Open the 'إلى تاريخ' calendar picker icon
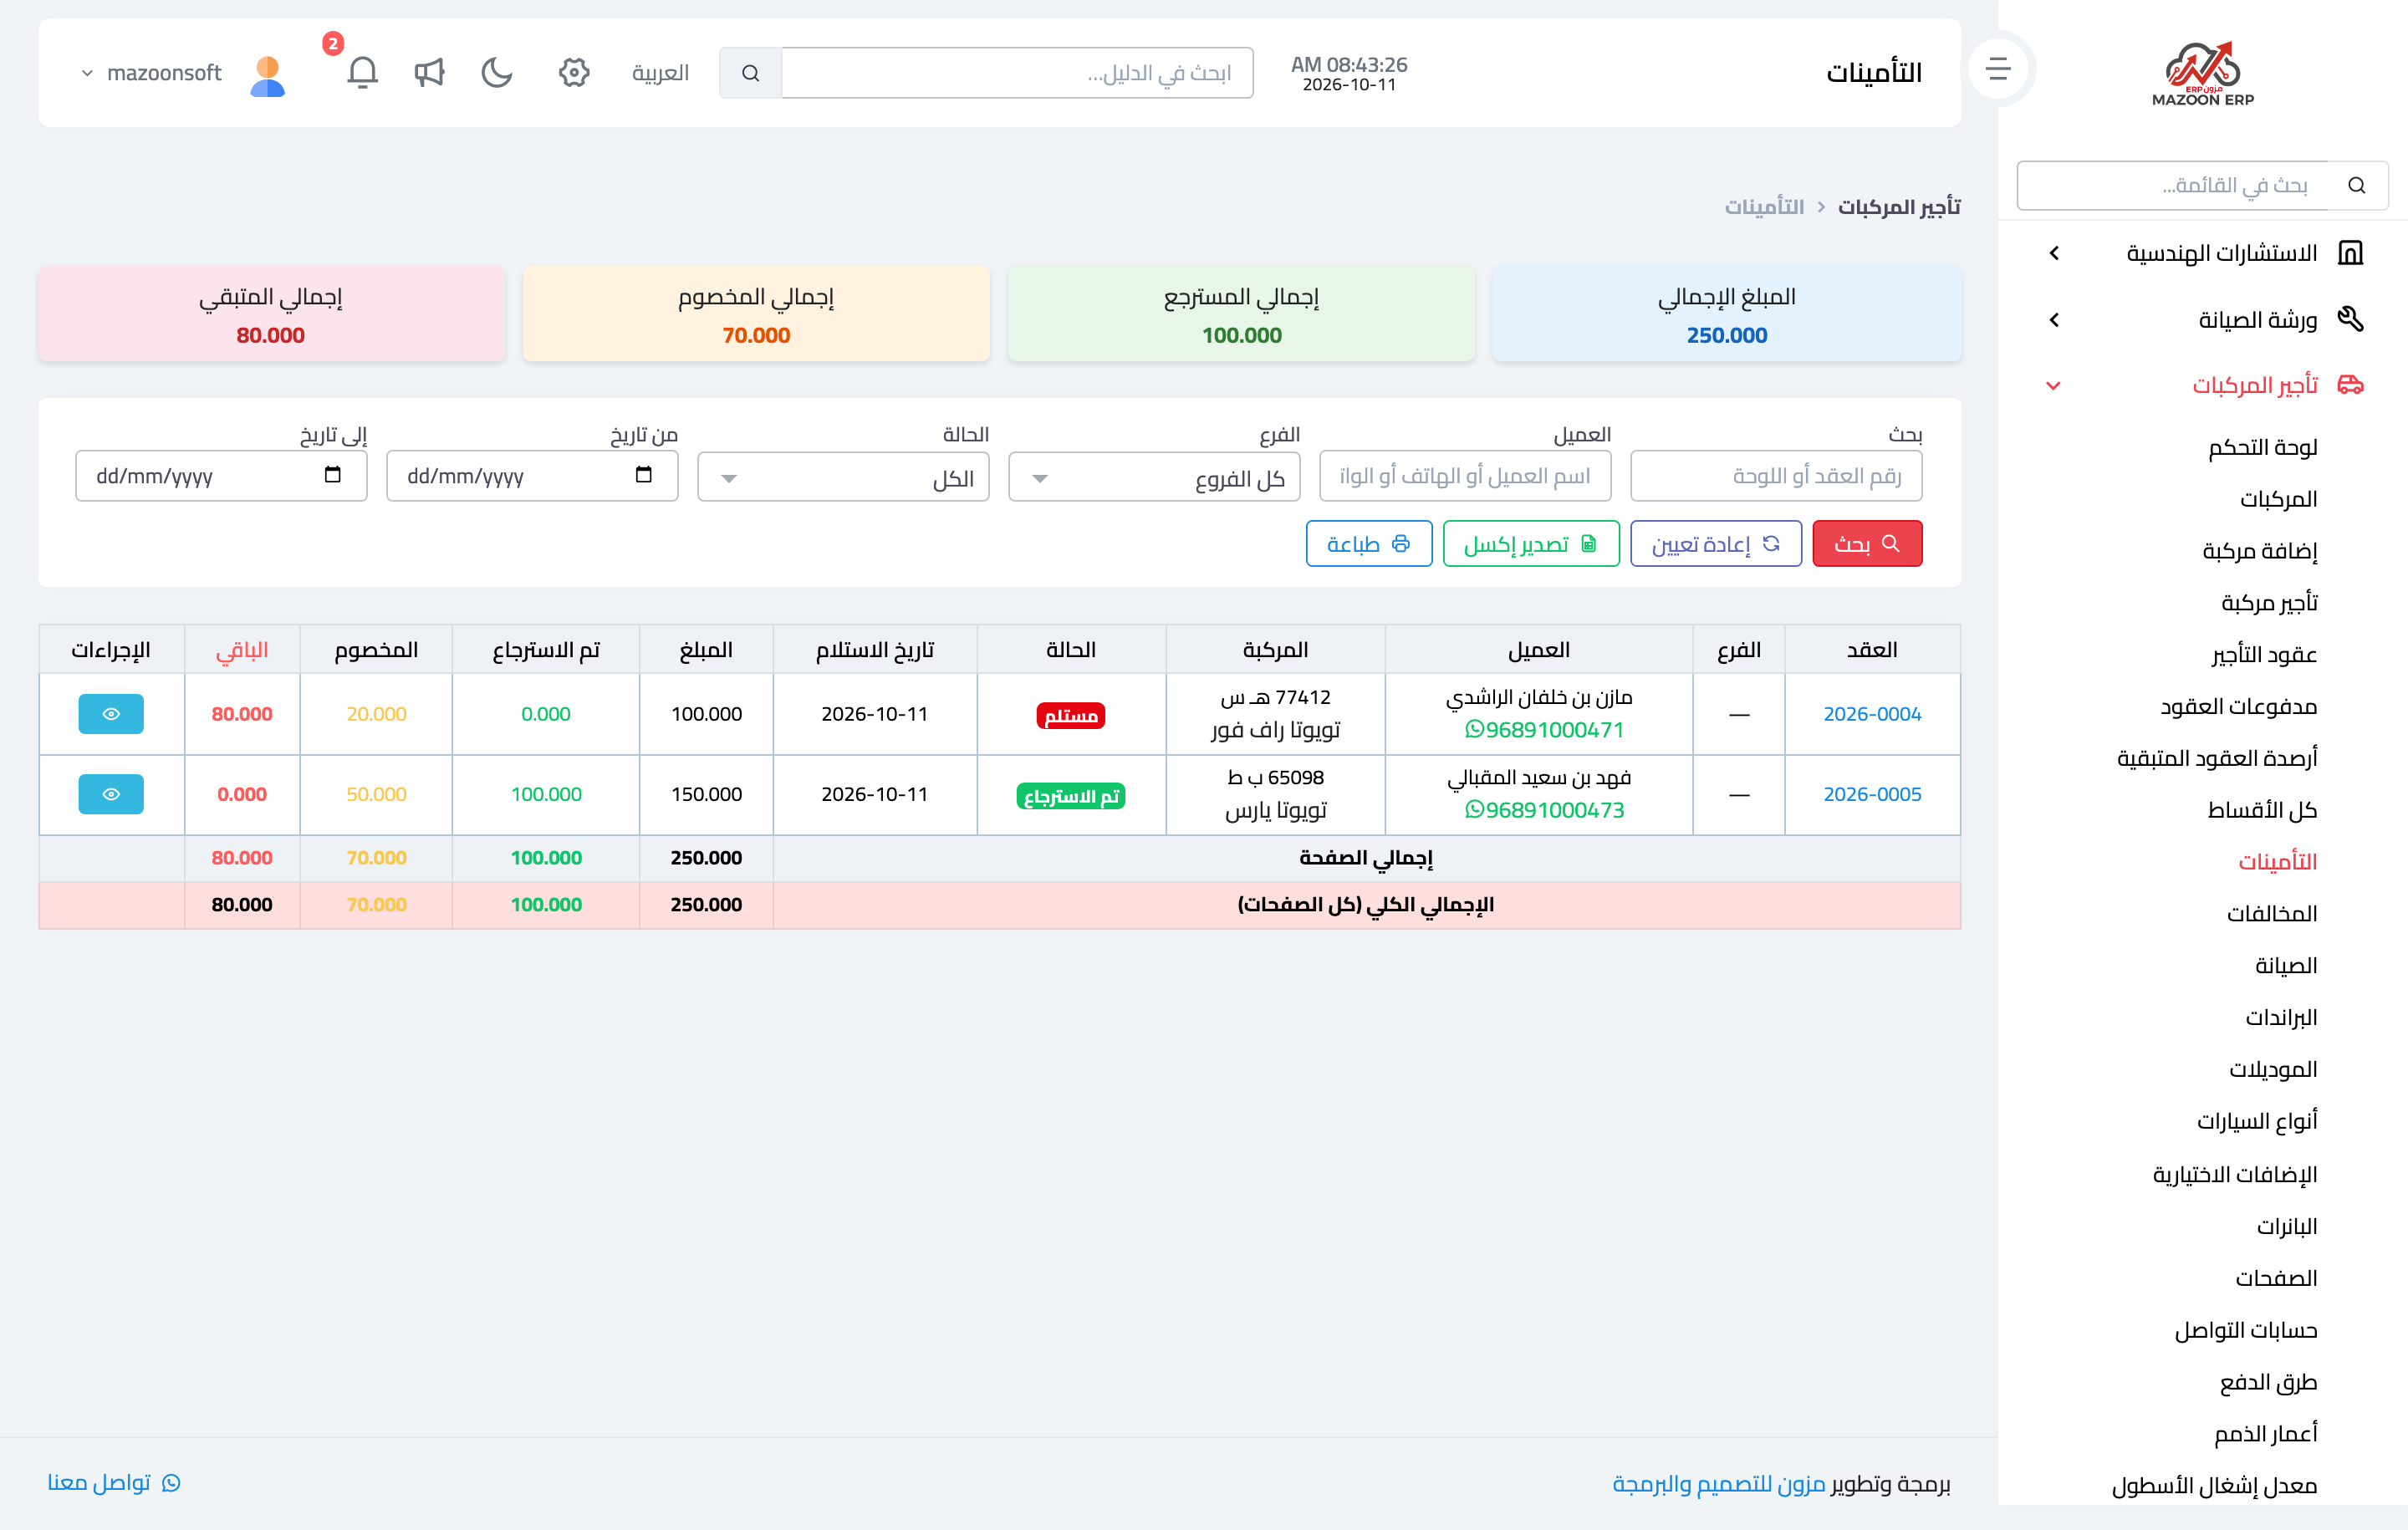The height and width of the screenshot is (1530, 2408). tap(332, 475)
